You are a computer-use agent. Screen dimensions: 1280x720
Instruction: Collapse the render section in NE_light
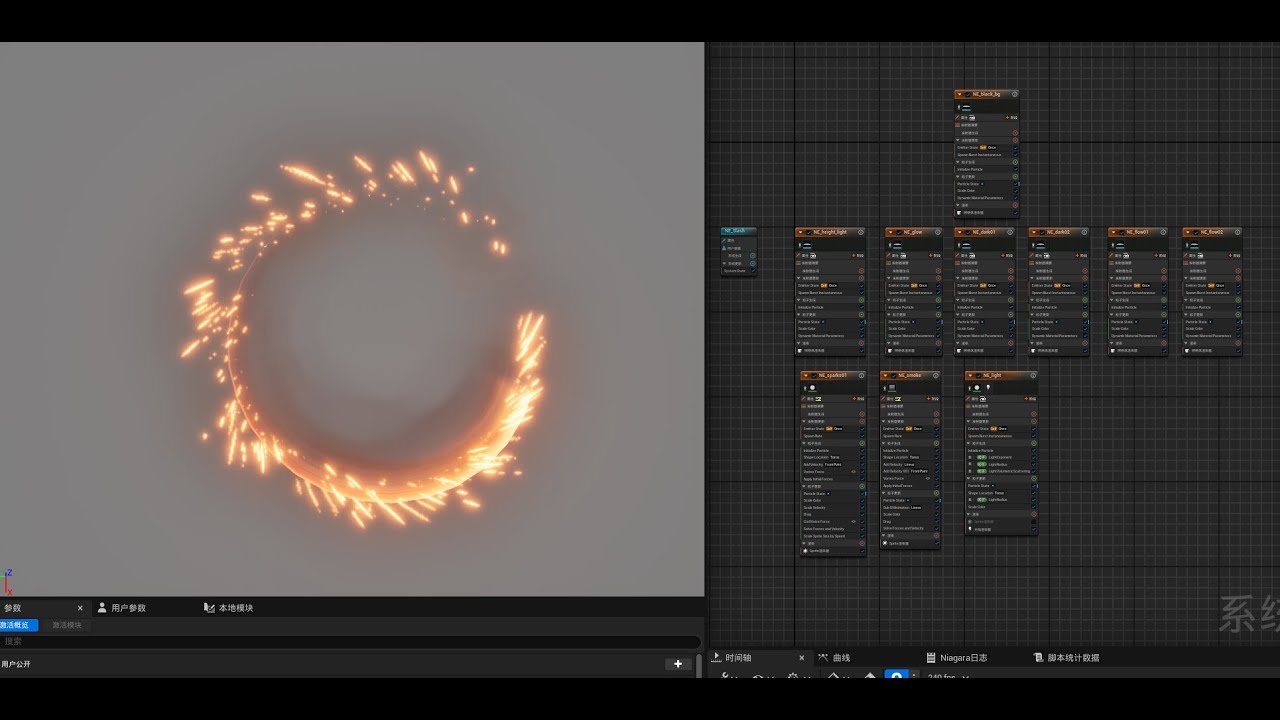(x=969, y=514)
